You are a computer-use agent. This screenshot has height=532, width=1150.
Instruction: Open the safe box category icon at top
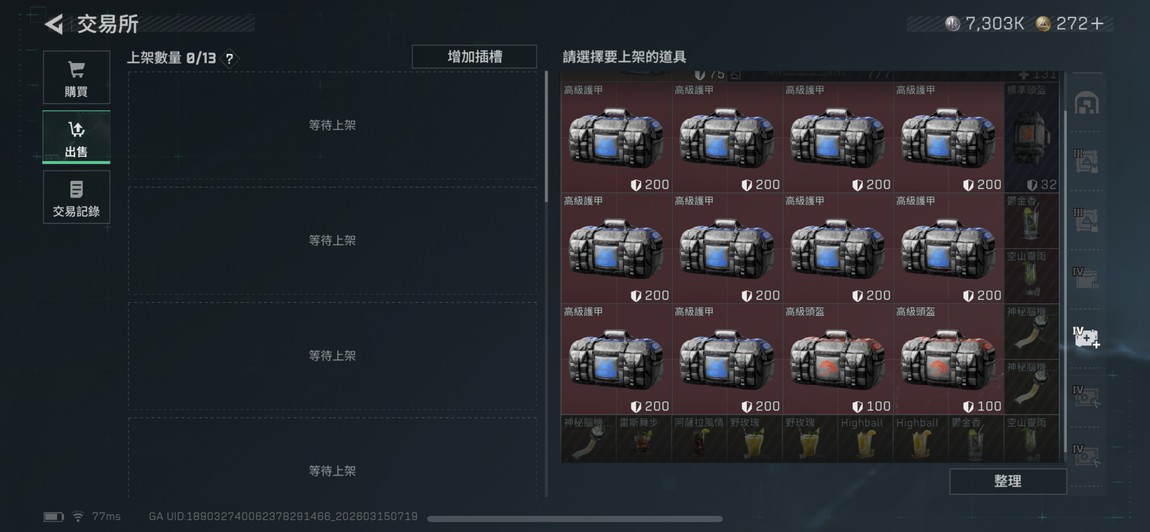[1086, 103]
